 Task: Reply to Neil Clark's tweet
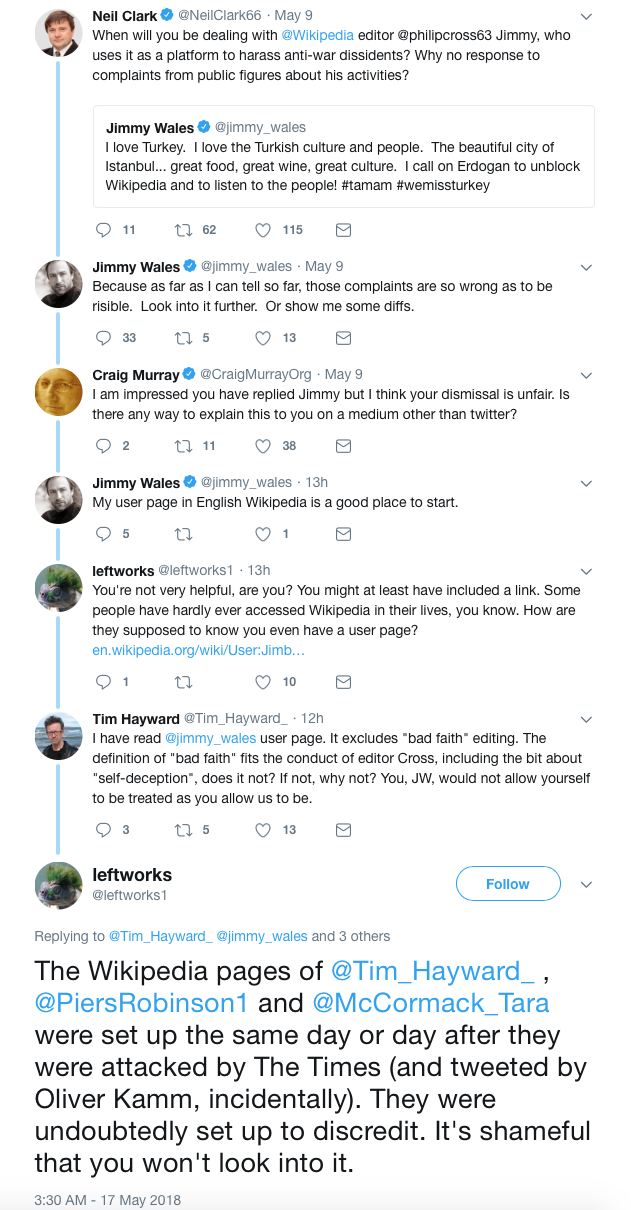pyautogui.click(x=104, y=230)
